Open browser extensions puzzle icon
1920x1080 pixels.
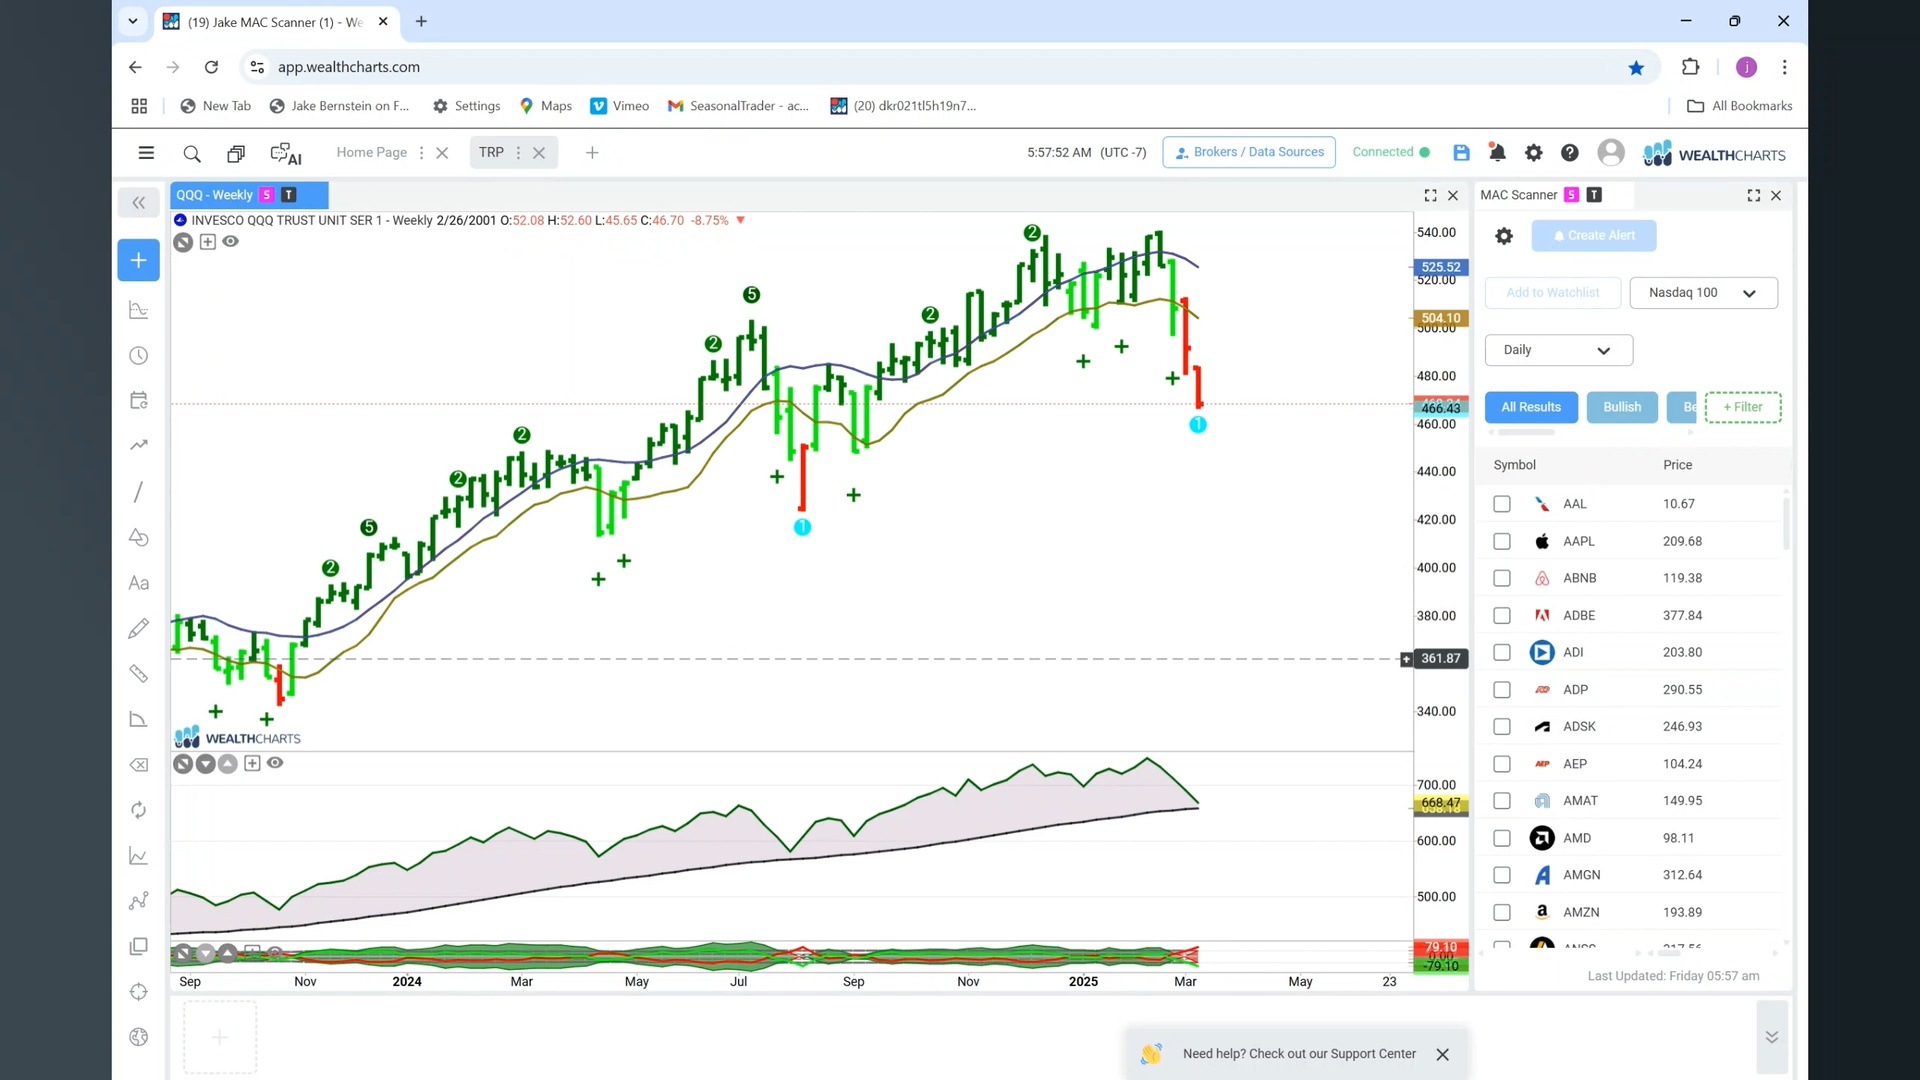pos(1690,67)
